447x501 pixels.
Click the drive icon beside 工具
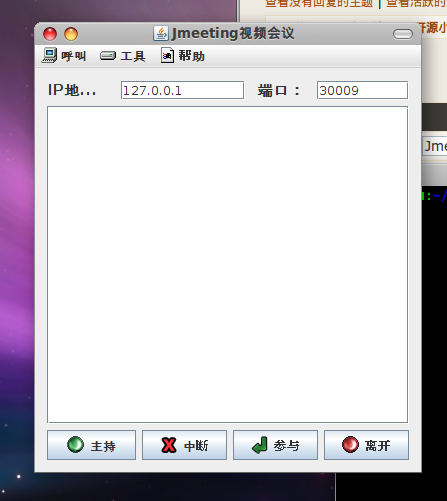(x=108, y=56)
